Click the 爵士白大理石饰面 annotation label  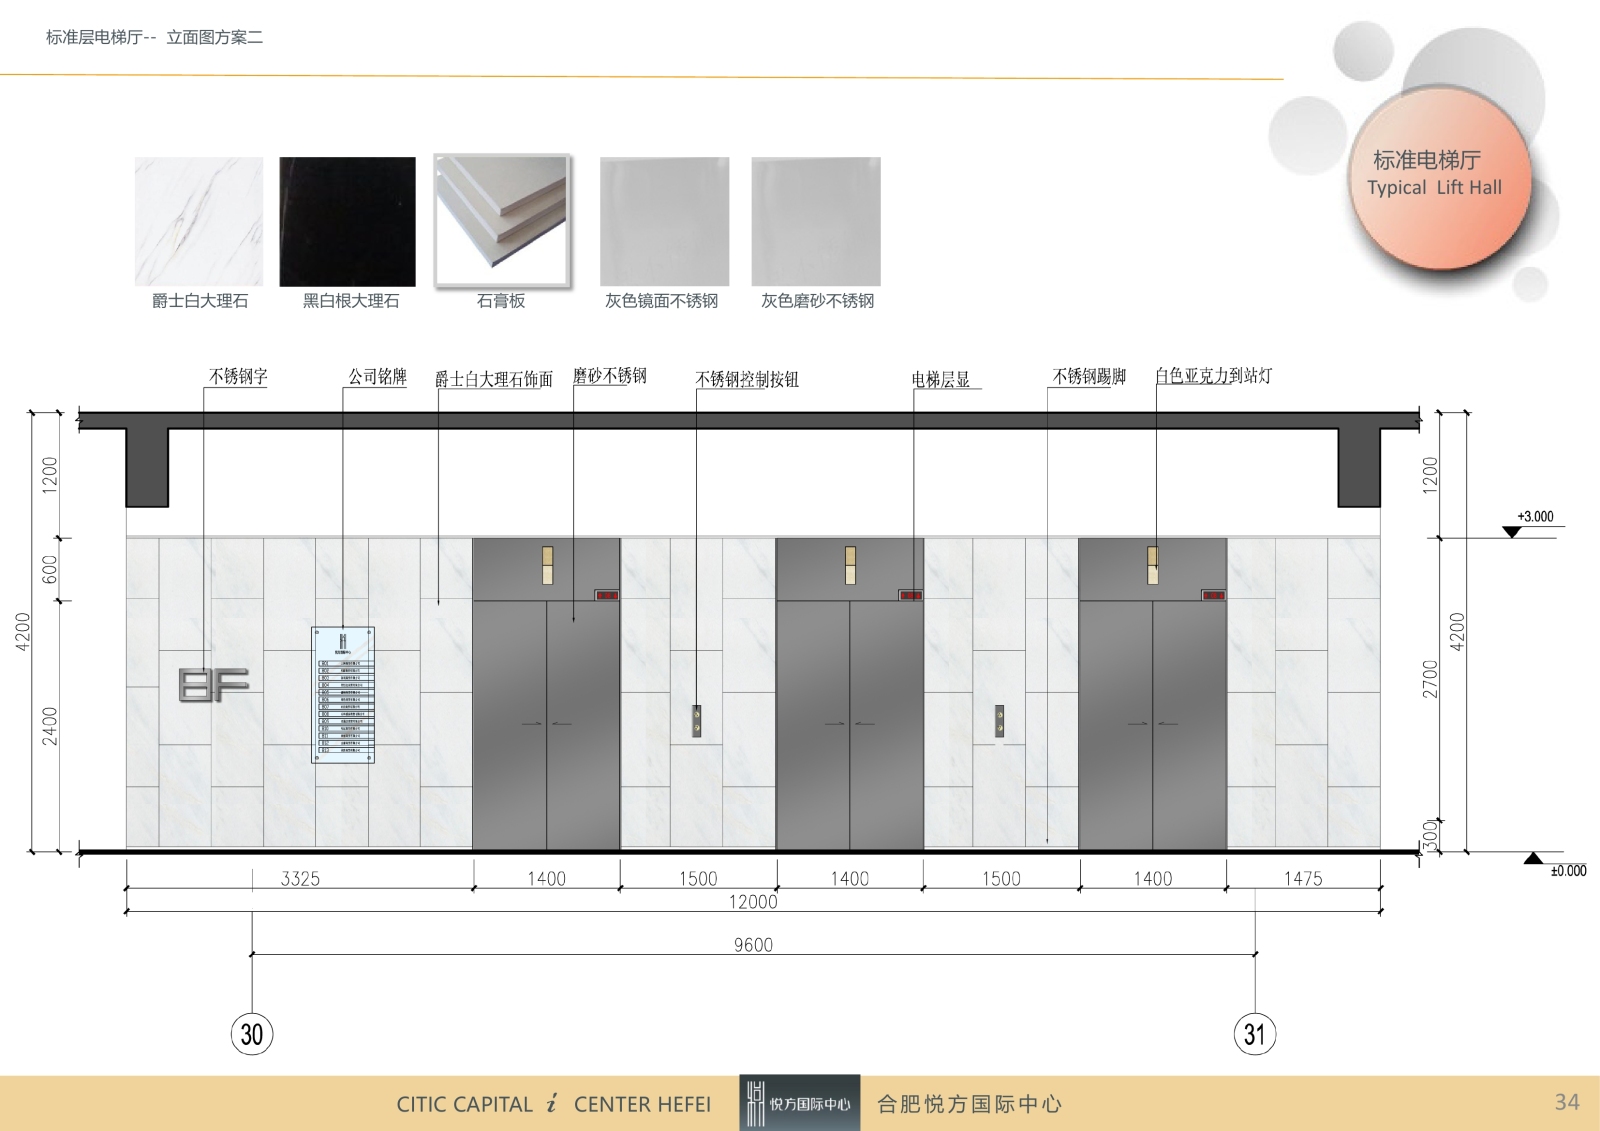(x=494, y=379)
